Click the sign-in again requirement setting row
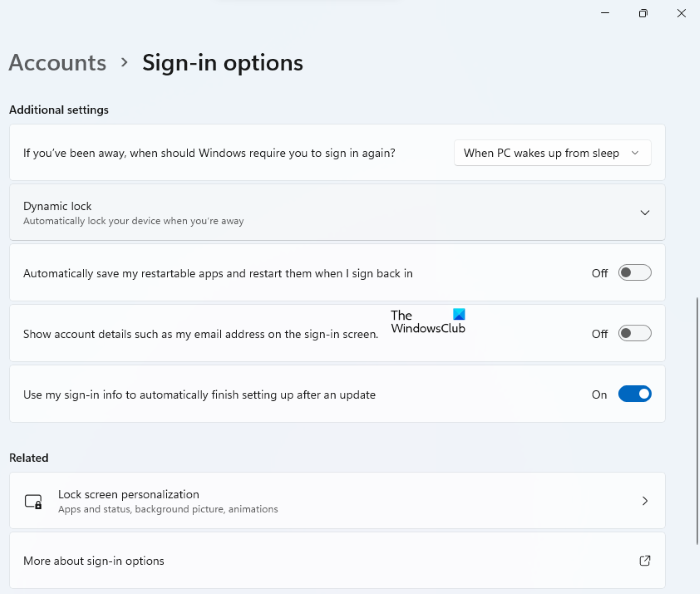 tap(210, 153)
